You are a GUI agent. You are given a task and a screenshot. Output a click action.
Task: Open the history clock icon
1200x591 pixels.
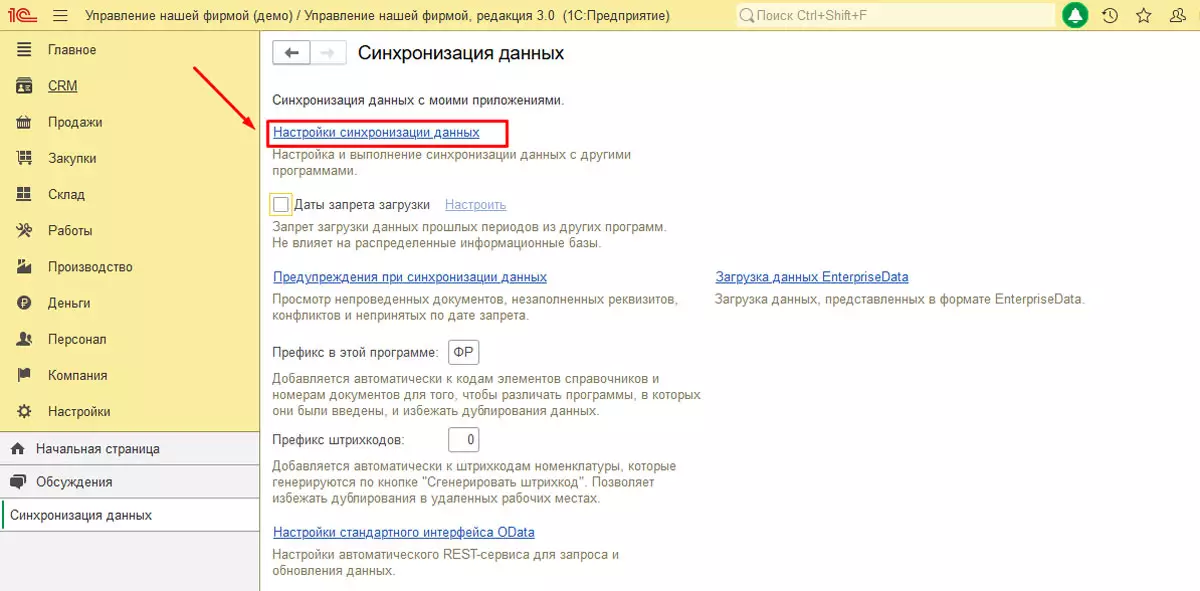point(1110,16)
